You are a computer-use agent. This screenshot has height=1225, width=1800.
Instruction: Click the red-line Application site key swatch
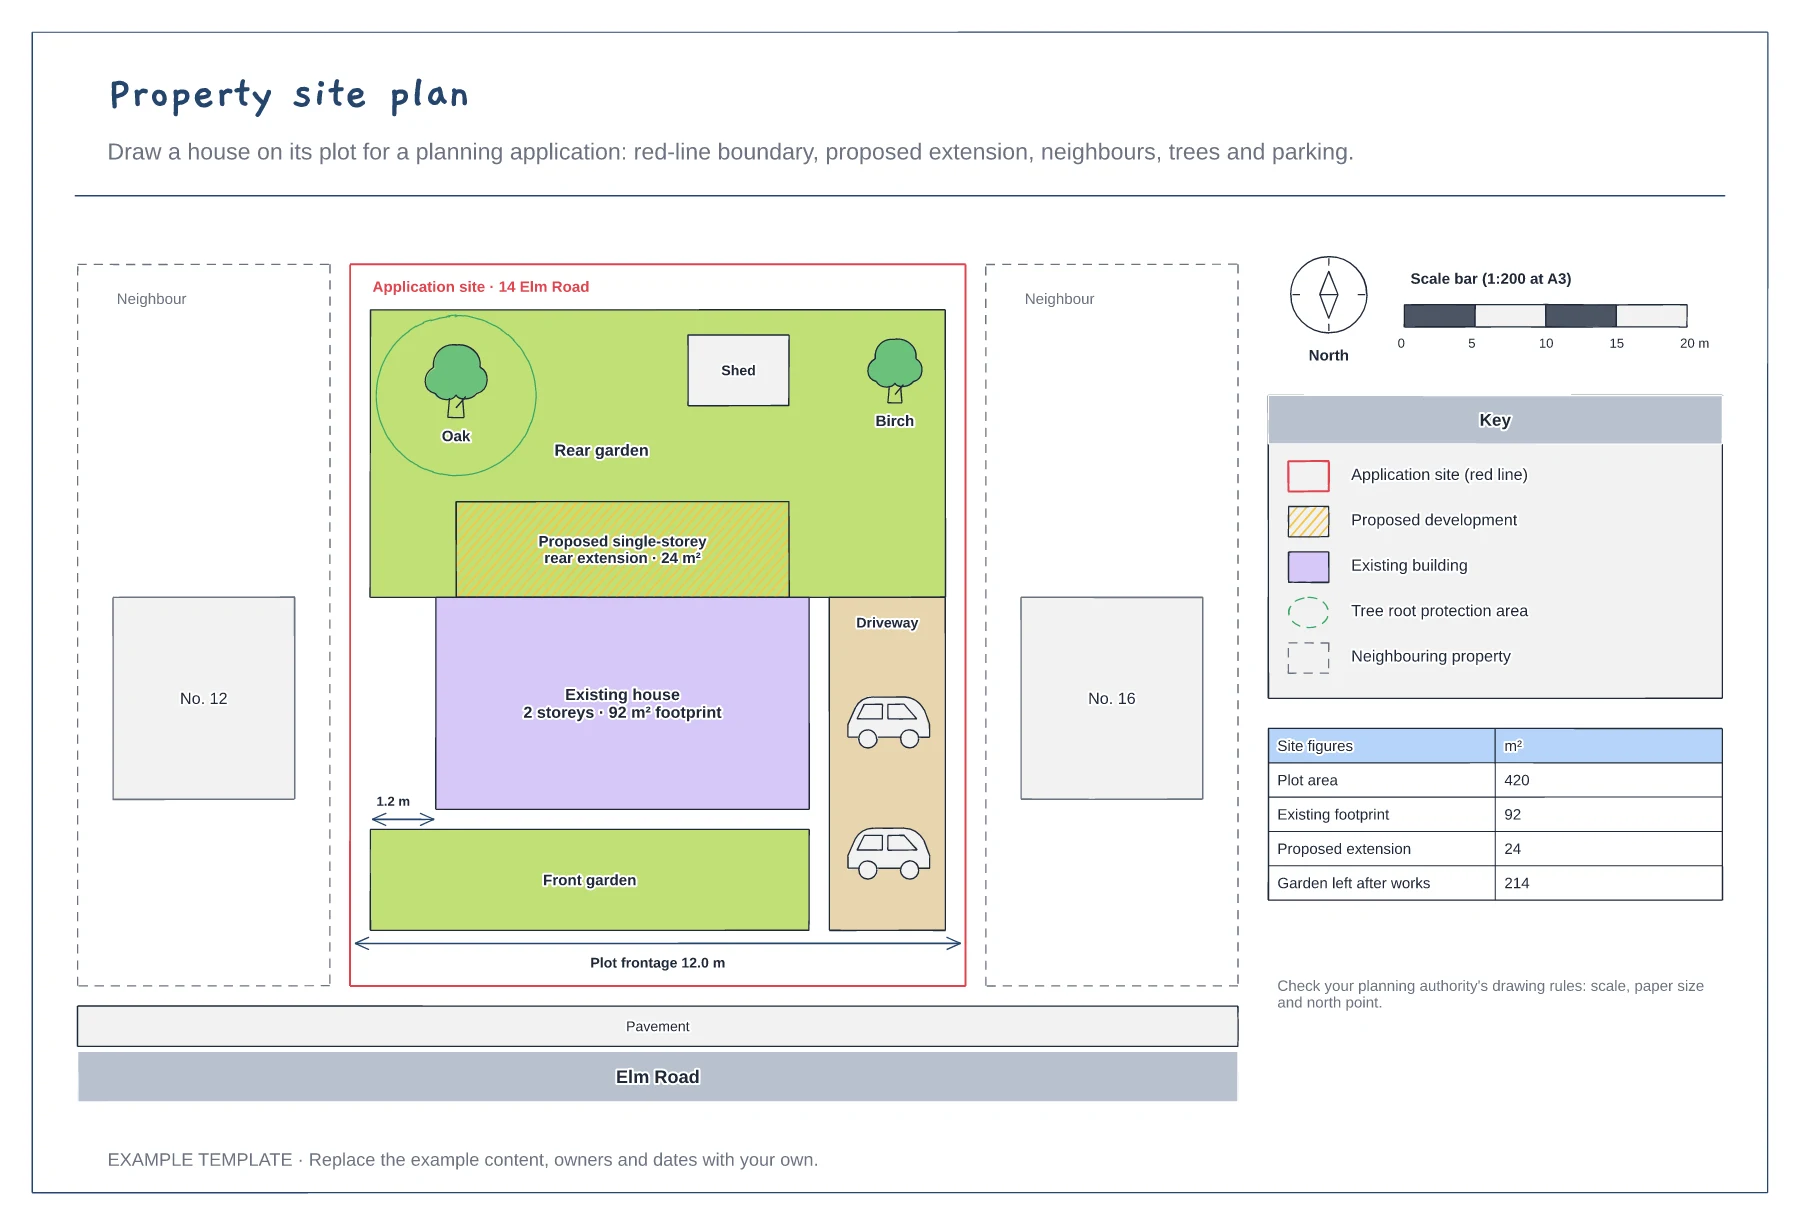click(x=1308, y=476)
